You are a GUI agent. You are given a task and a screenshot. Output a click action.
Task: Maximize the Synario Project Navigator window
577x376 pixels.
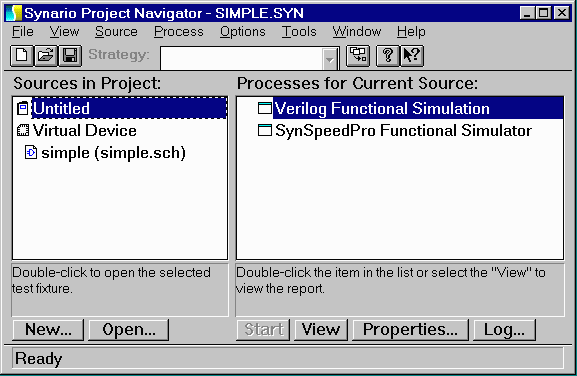(544, 13)
